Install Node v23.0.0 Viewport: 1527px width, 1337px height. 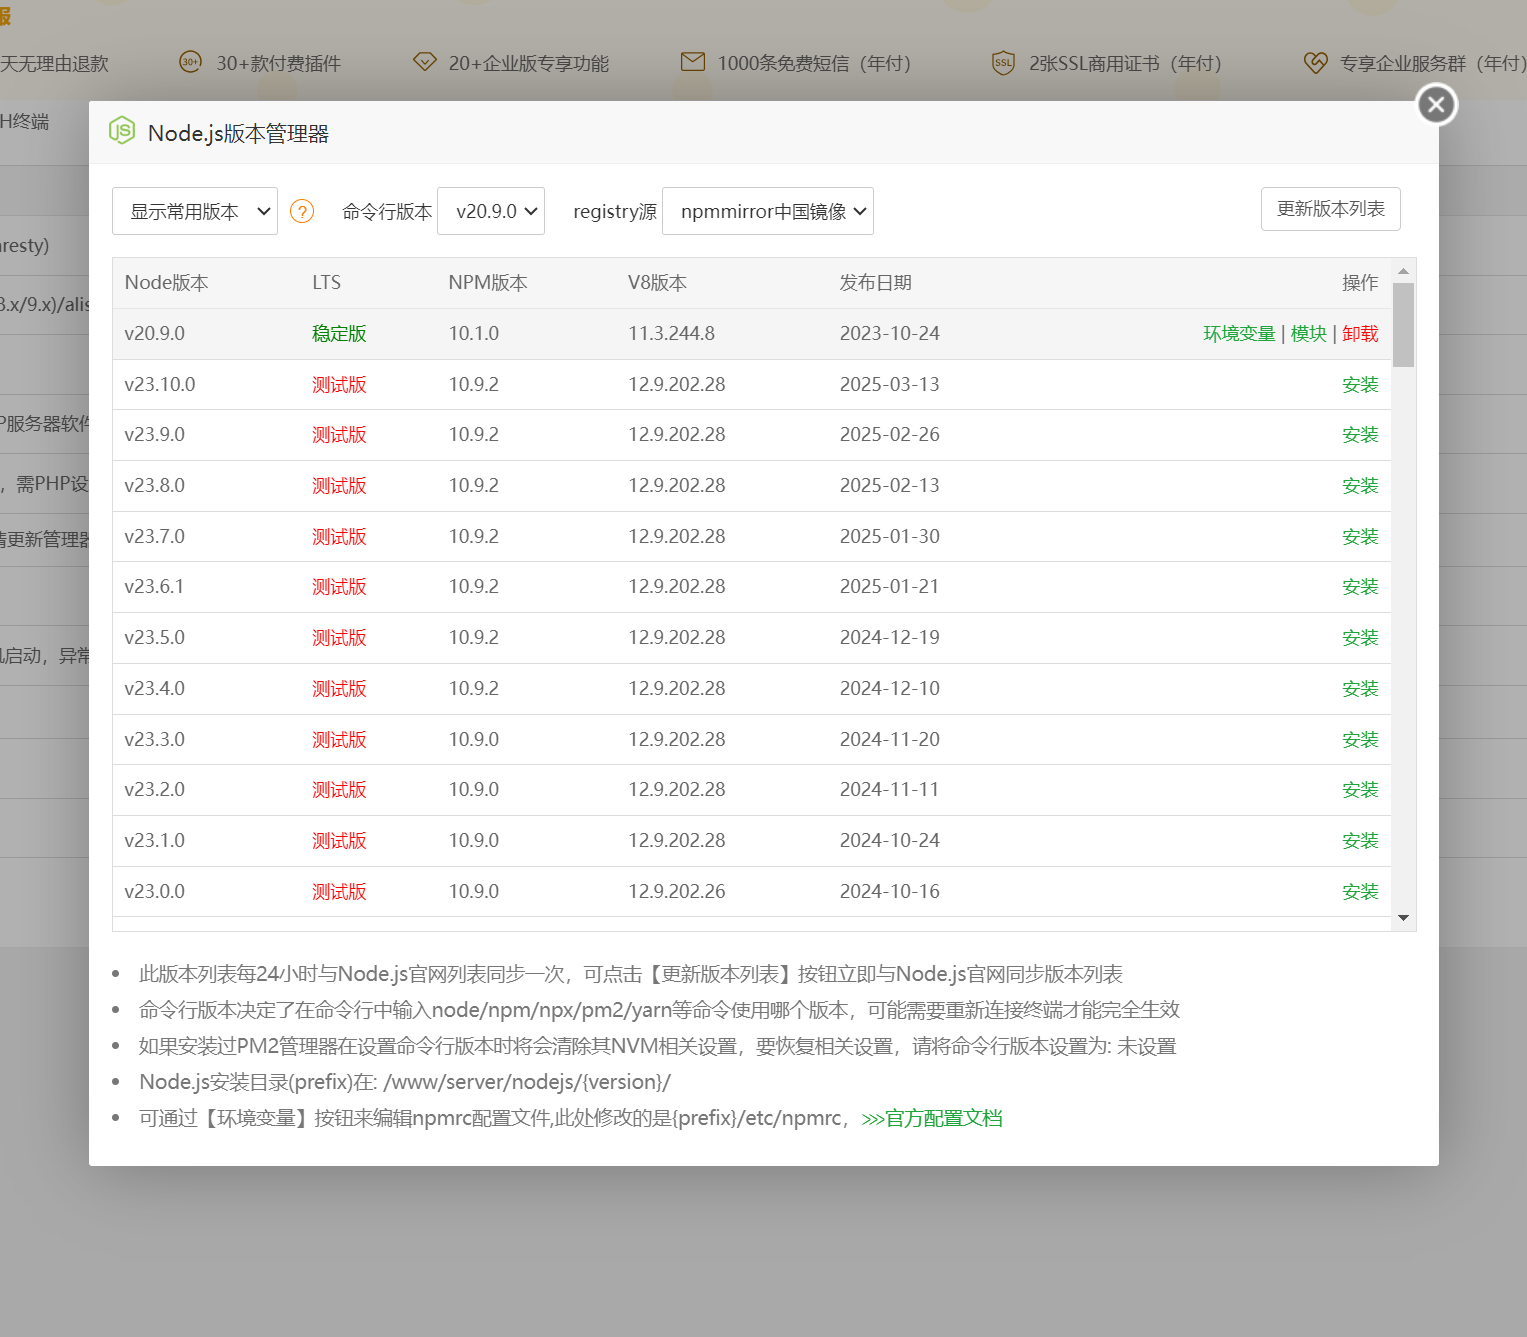point(1360,892)
